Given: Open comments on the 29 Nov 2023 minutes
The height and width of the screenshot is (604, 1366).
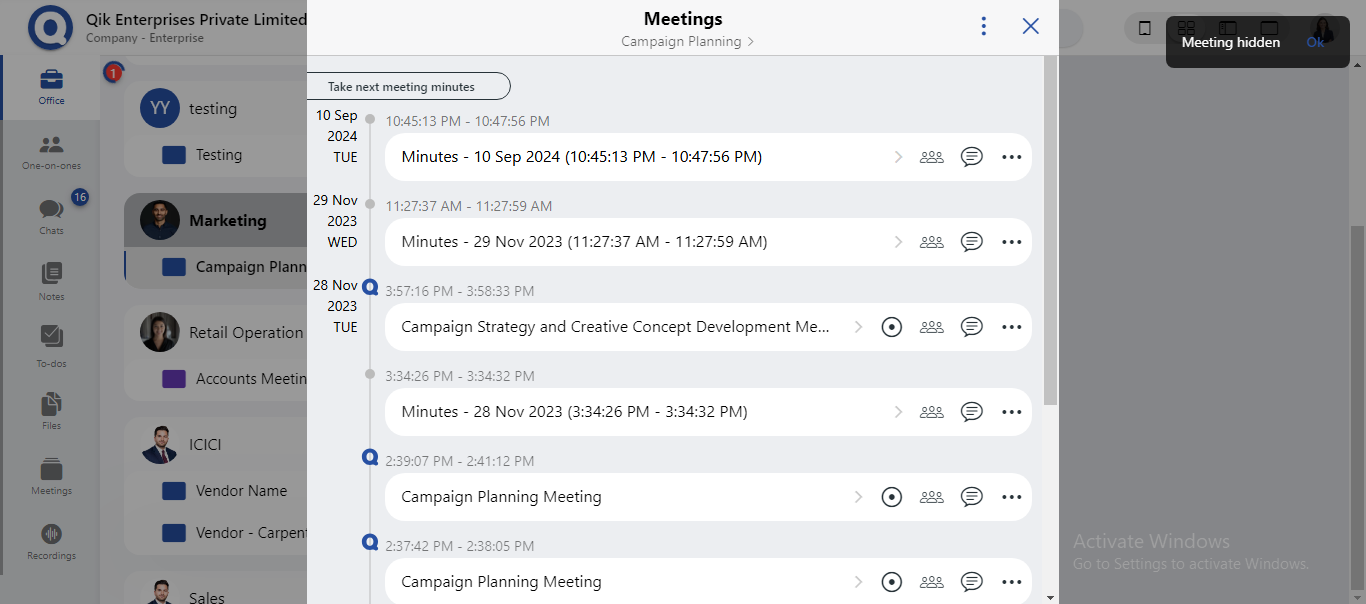Looking at the screenshot, I should pos(971,241).
